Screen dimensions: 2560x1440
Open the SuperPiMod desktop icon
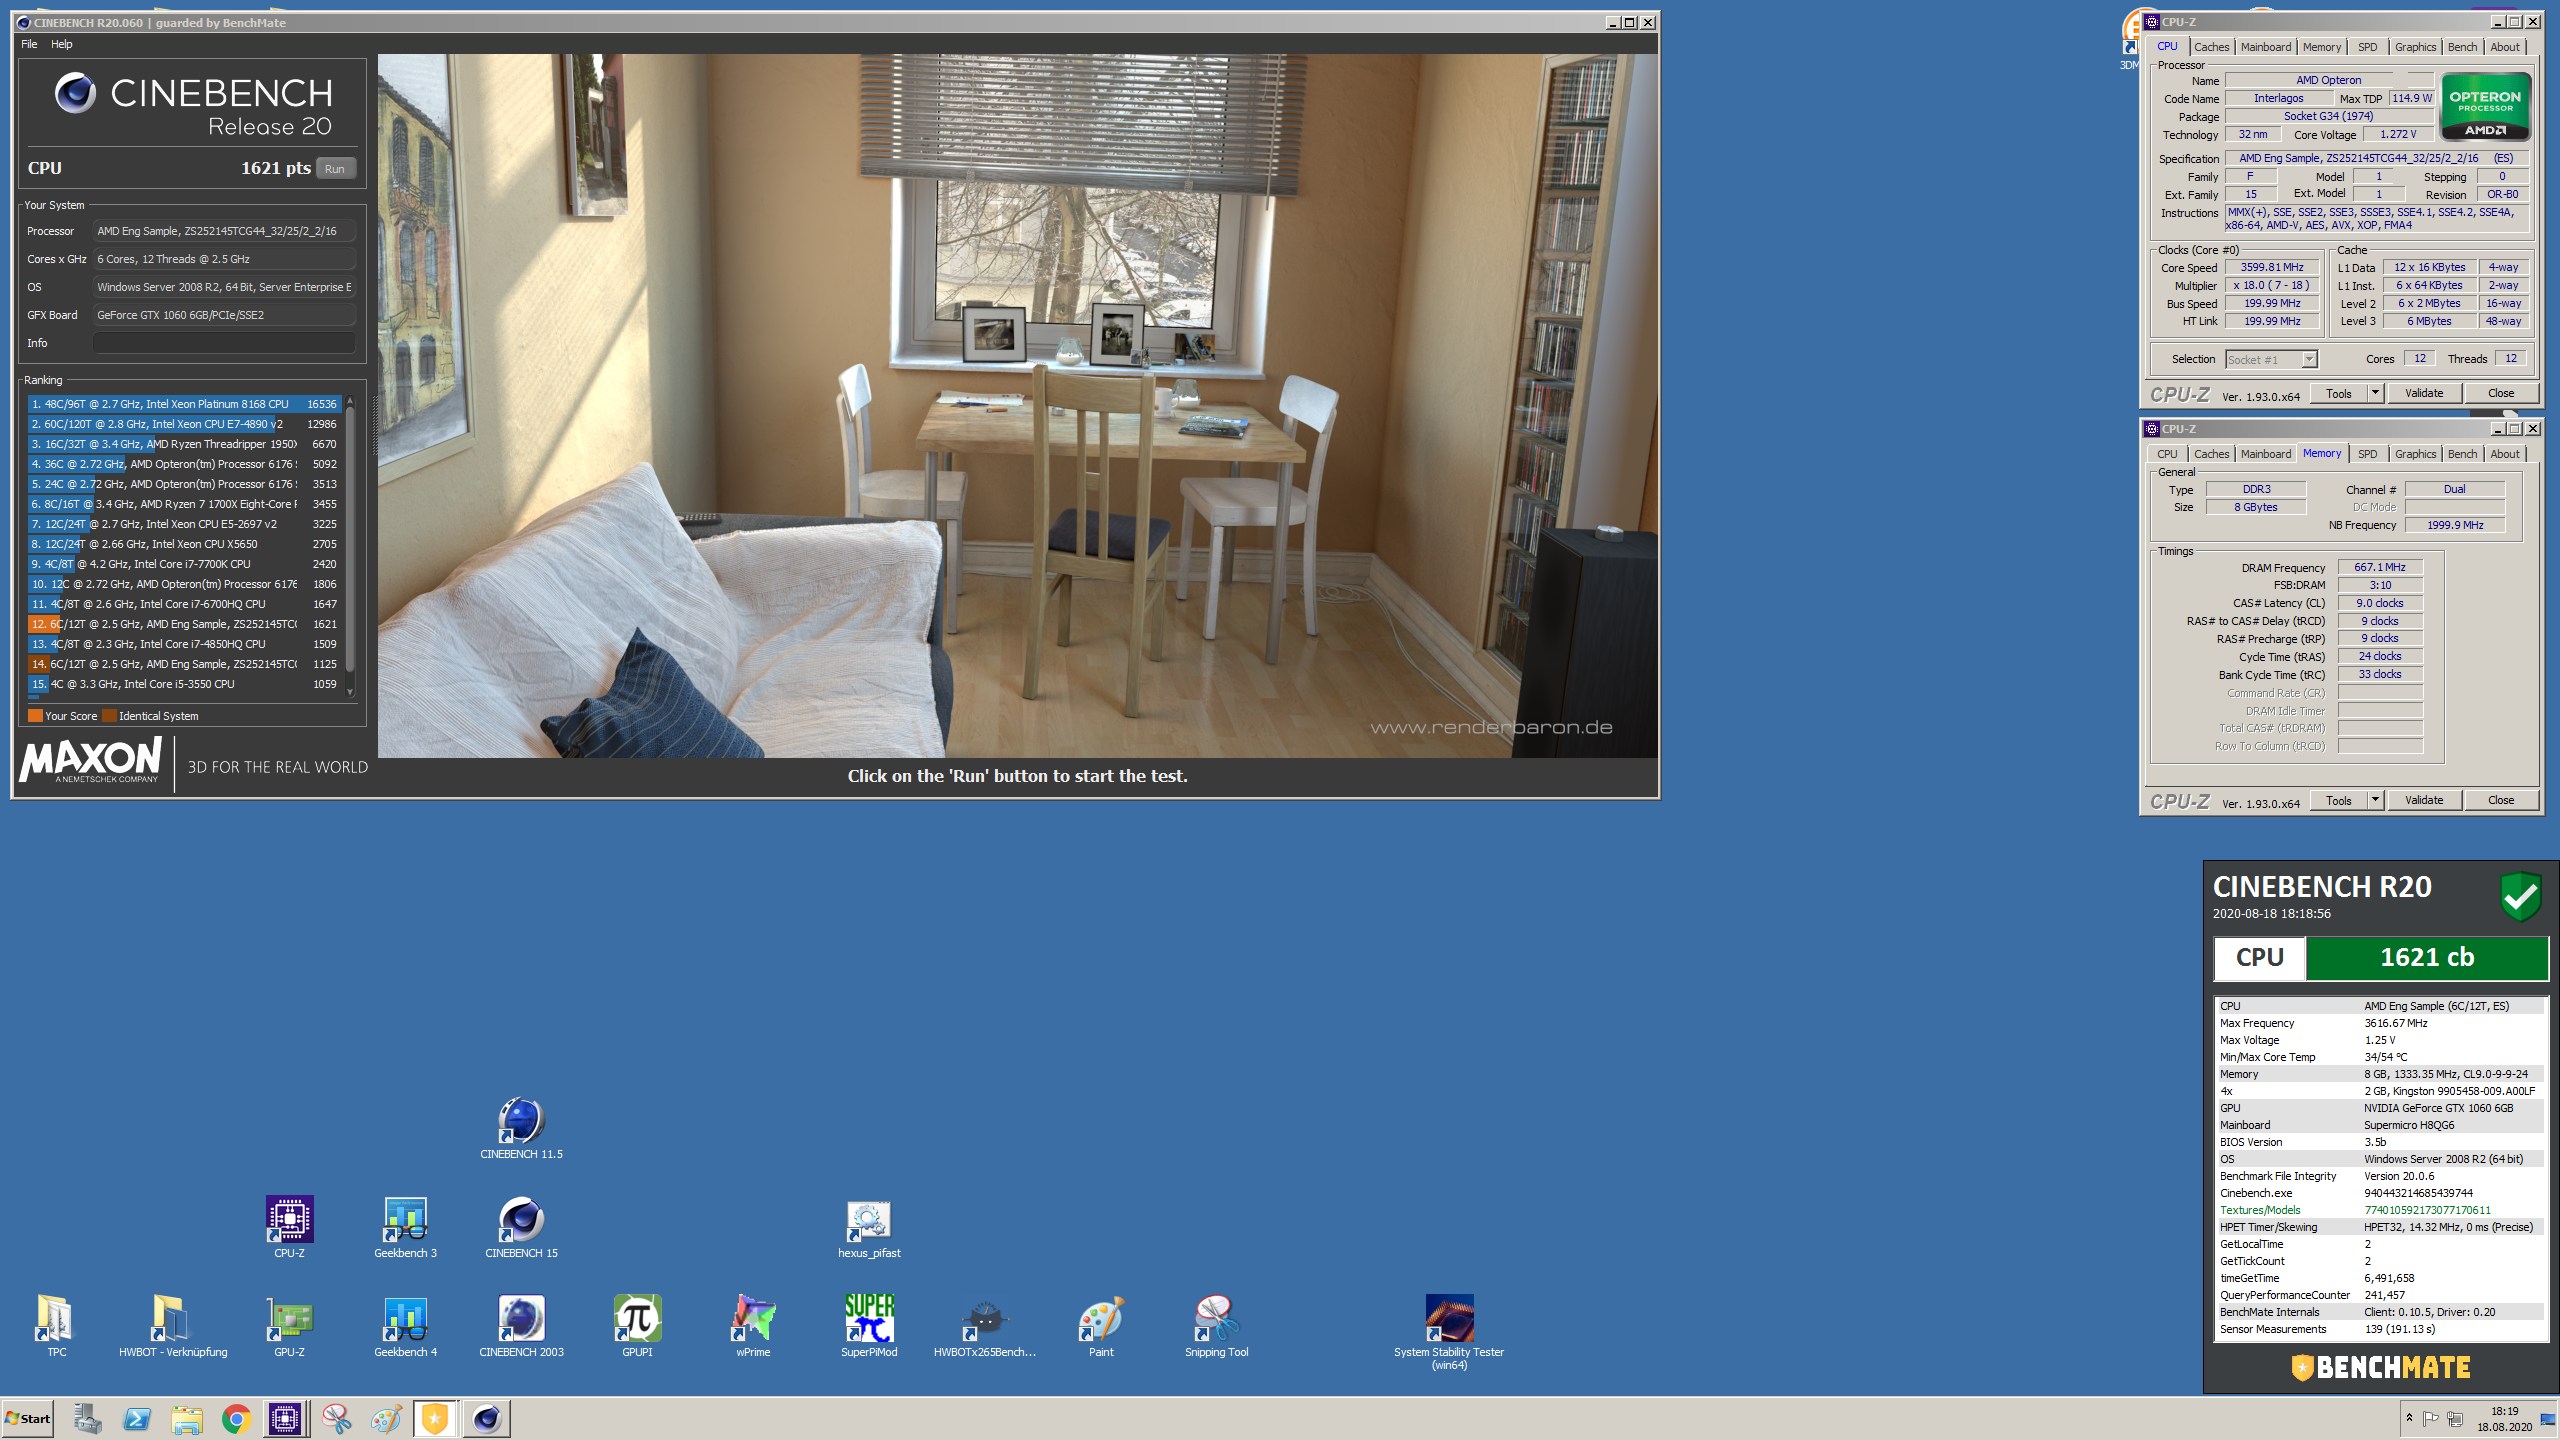click(x=869, y=1327)
